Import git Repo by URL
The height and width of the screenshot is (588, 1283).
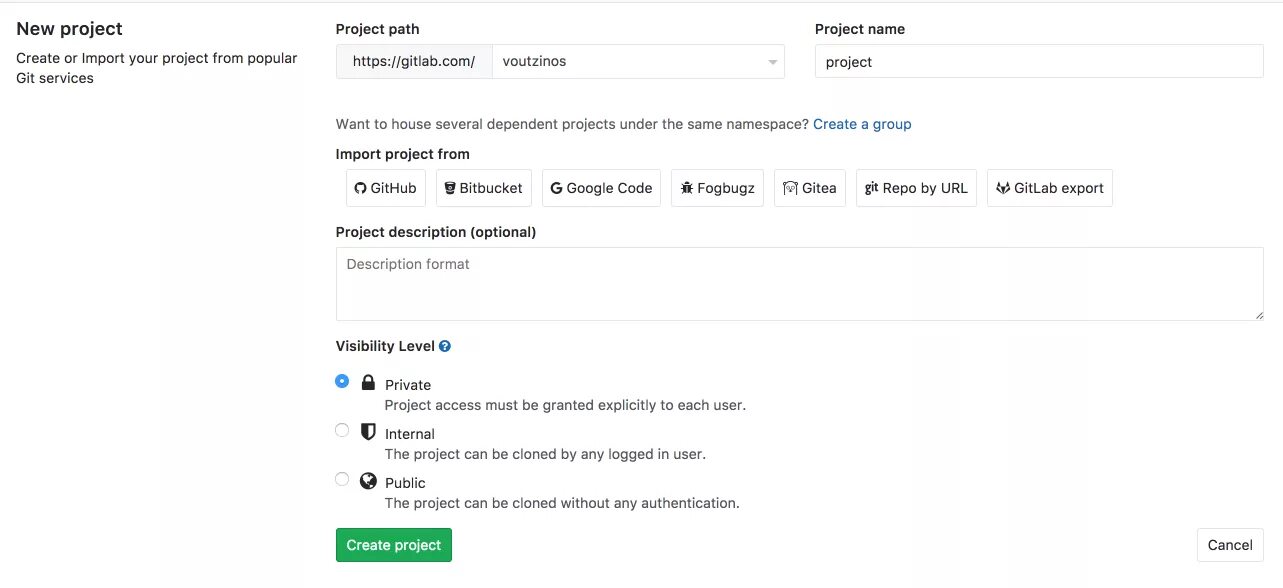[x=916, y=188]
